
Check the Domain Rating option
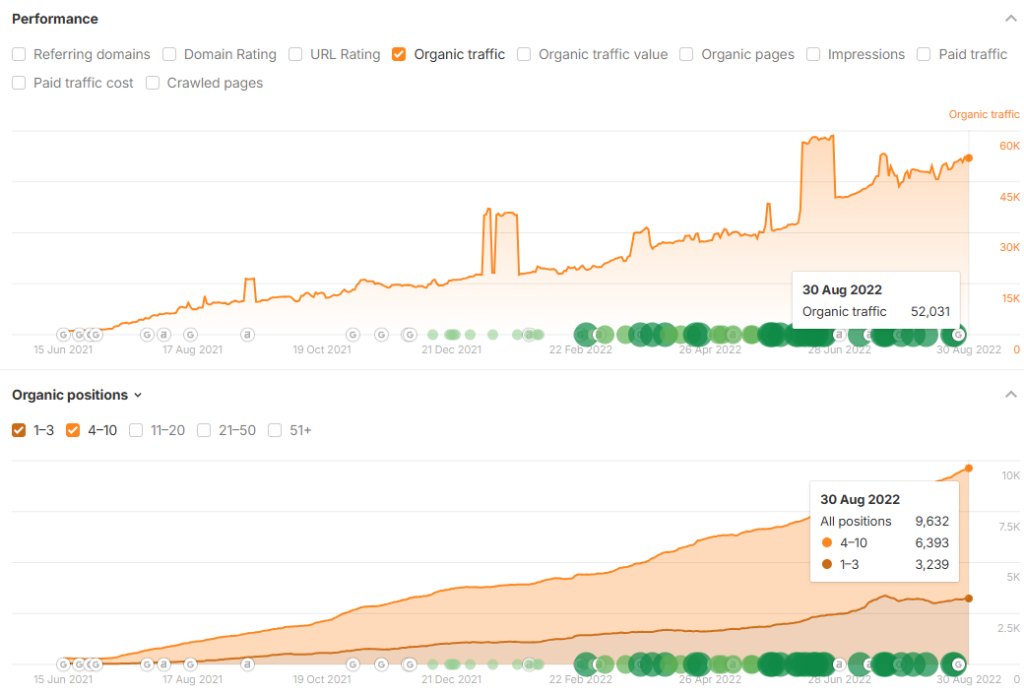tap(170, 55)
